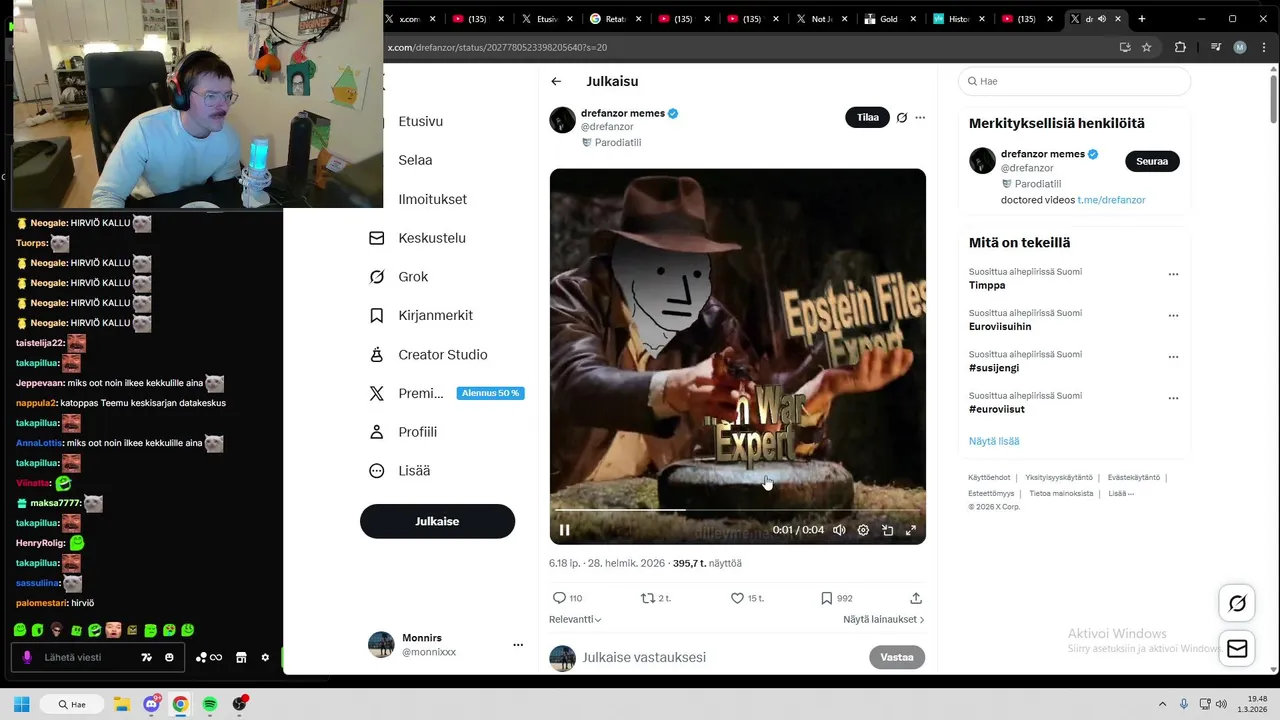This screenshot has height=720, width=1280.
Task: Click the Hae search field on X
Action: (1074, 81)
